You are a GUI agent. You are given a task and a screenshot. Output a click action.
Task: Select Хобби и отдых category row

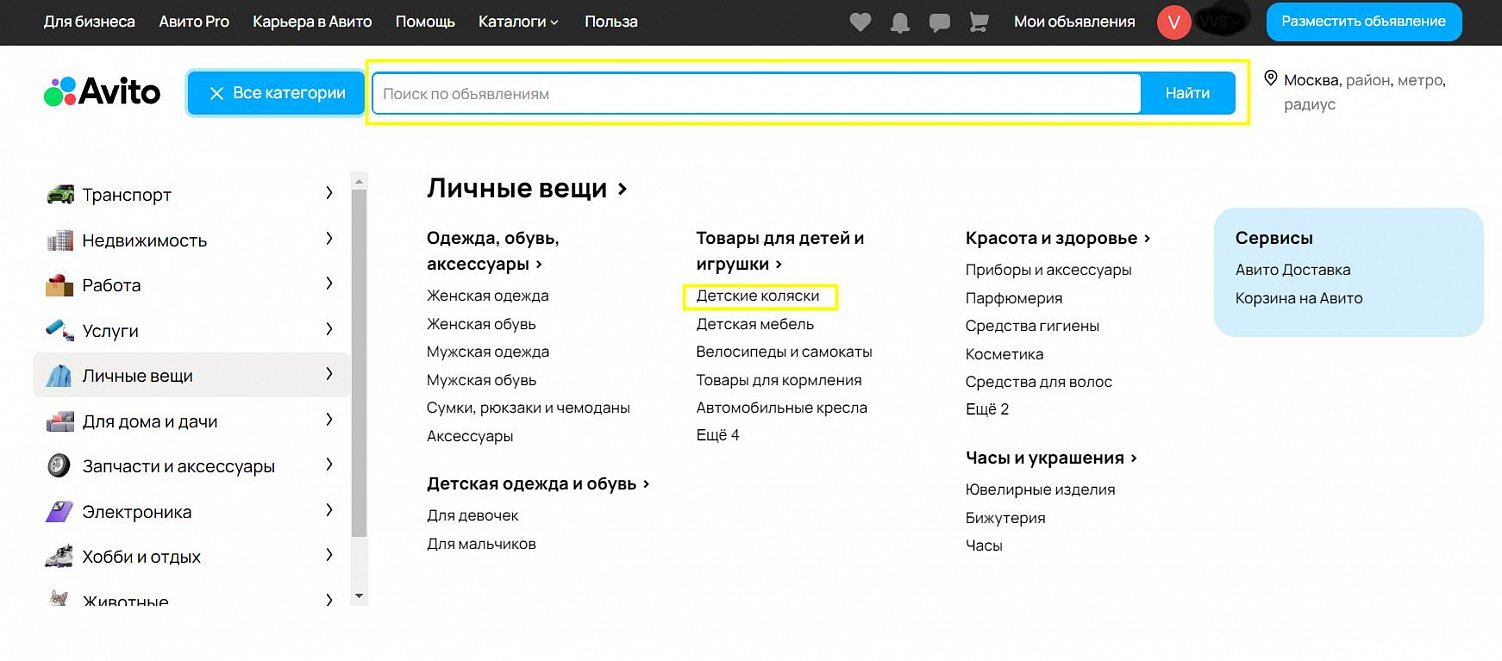(x=192, y=557)
